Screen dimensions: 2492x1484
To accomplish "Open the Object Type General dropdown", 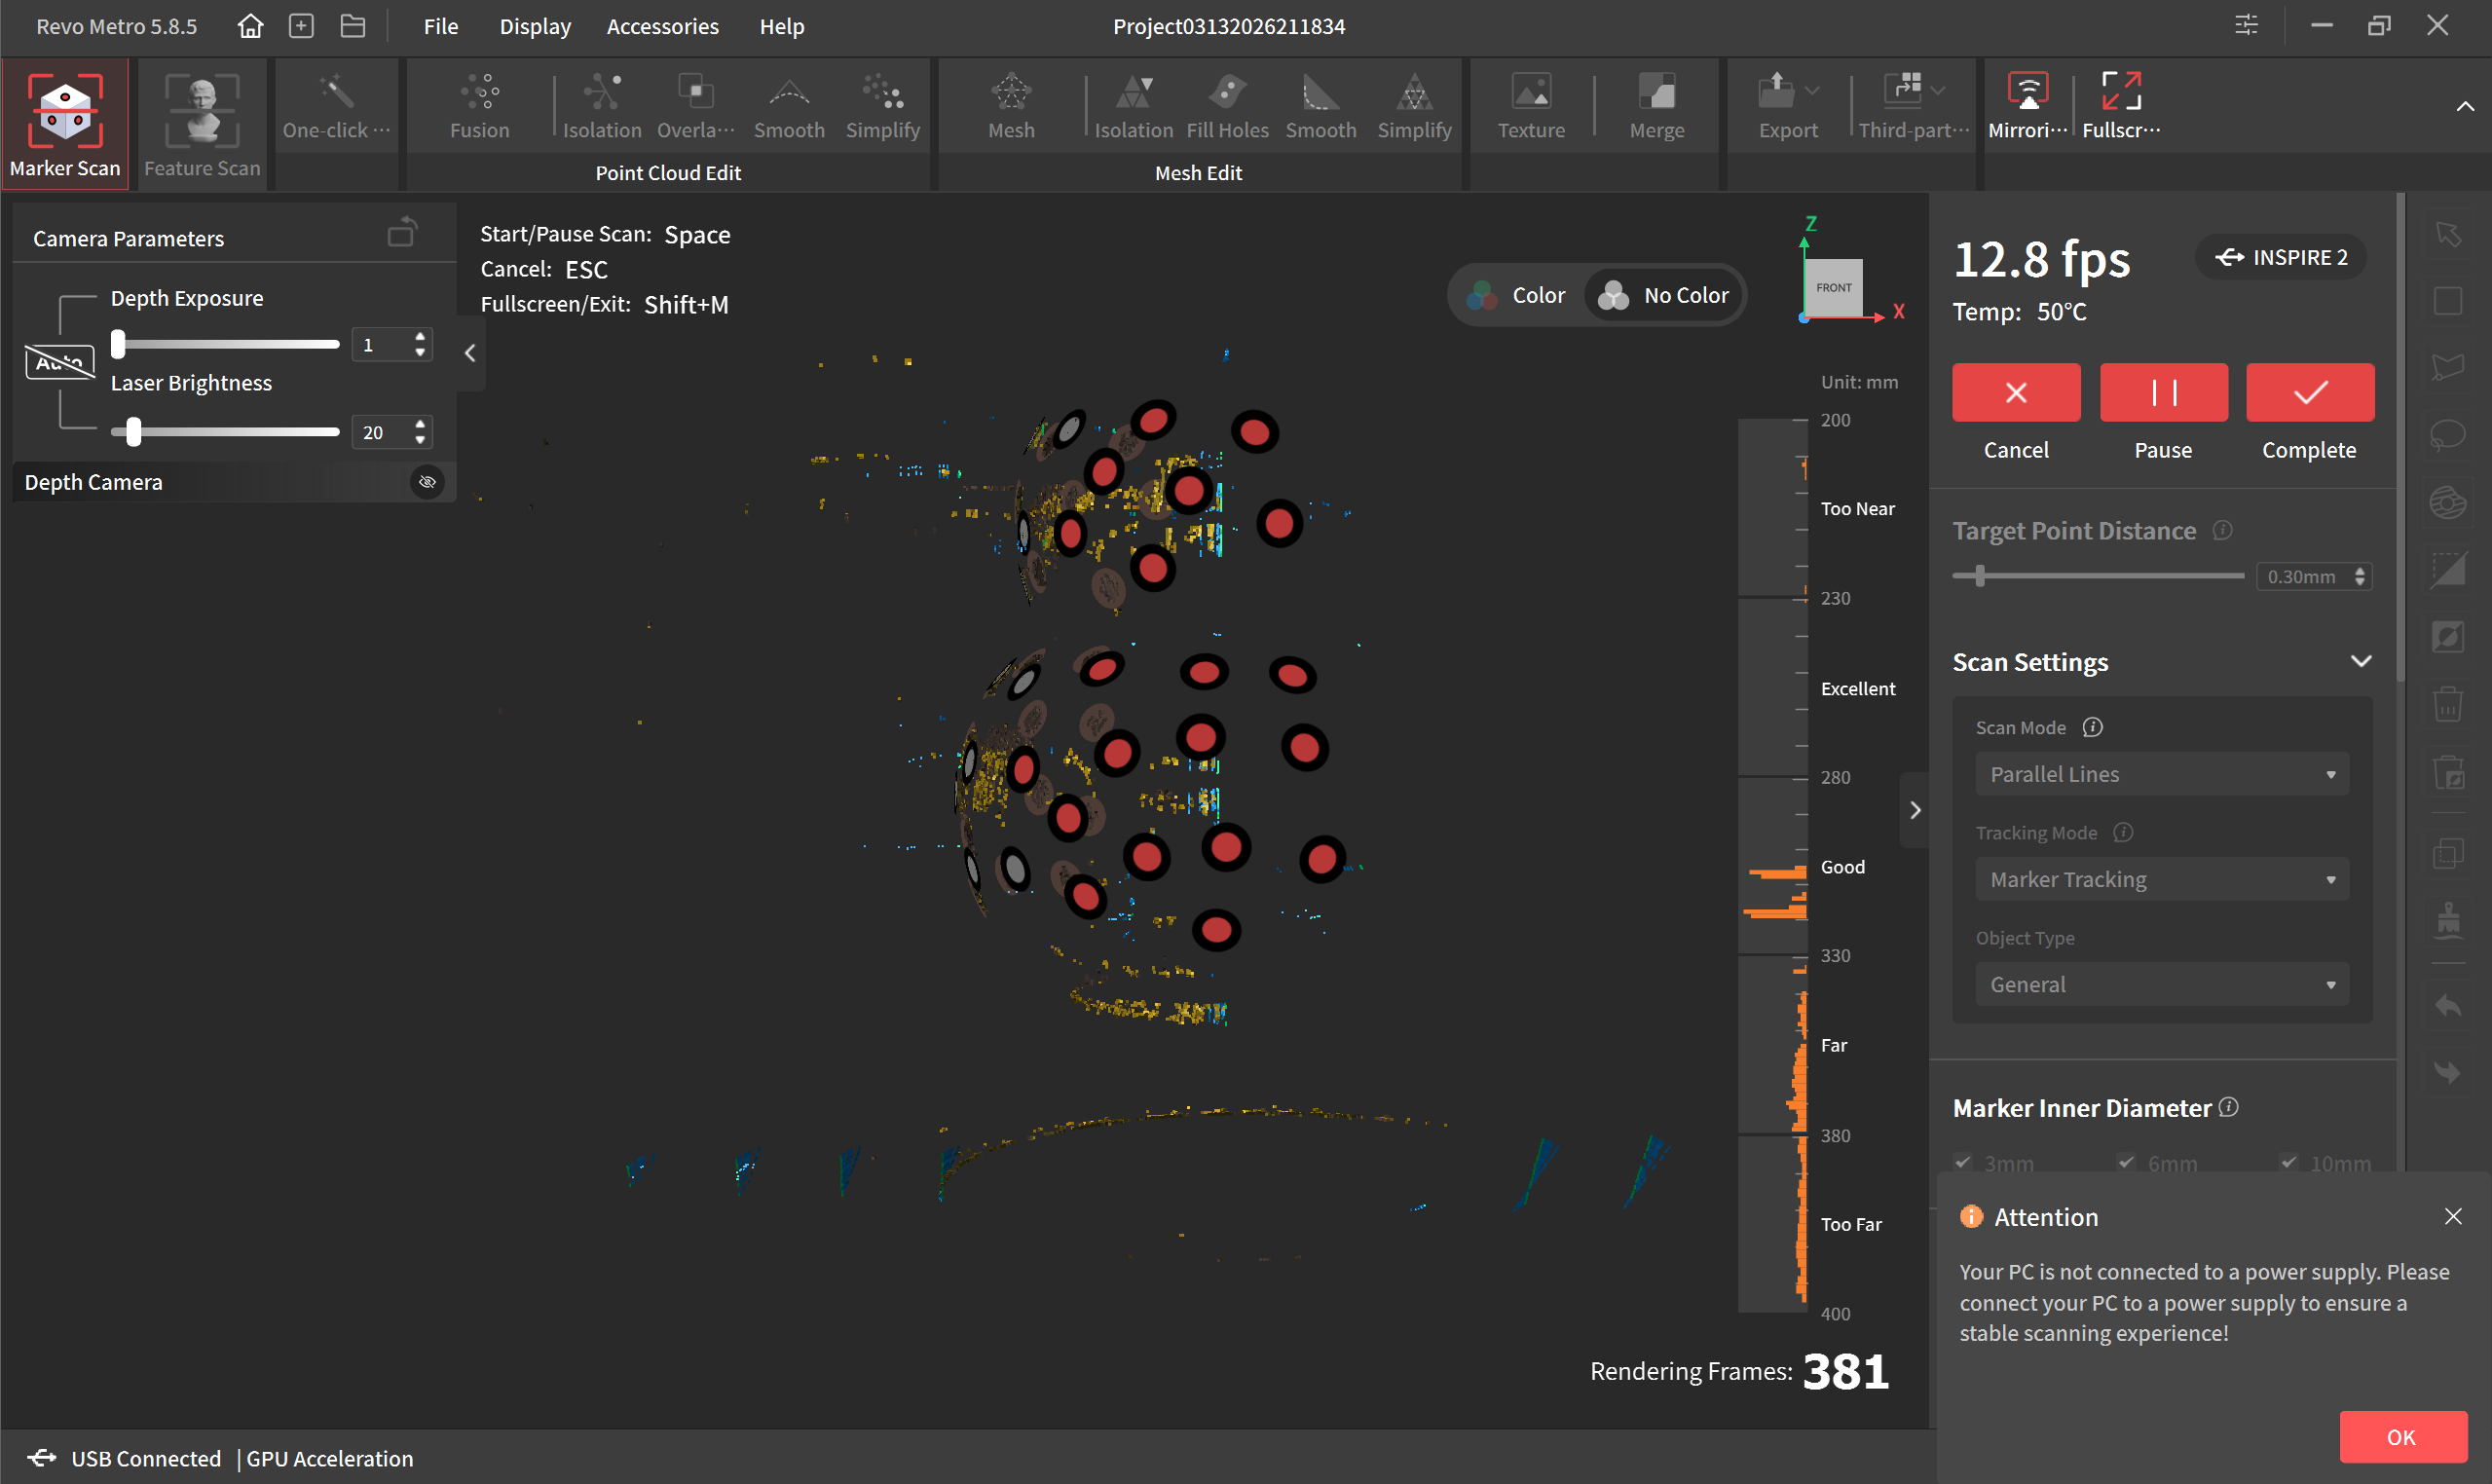I will (x=2161, y=984).
